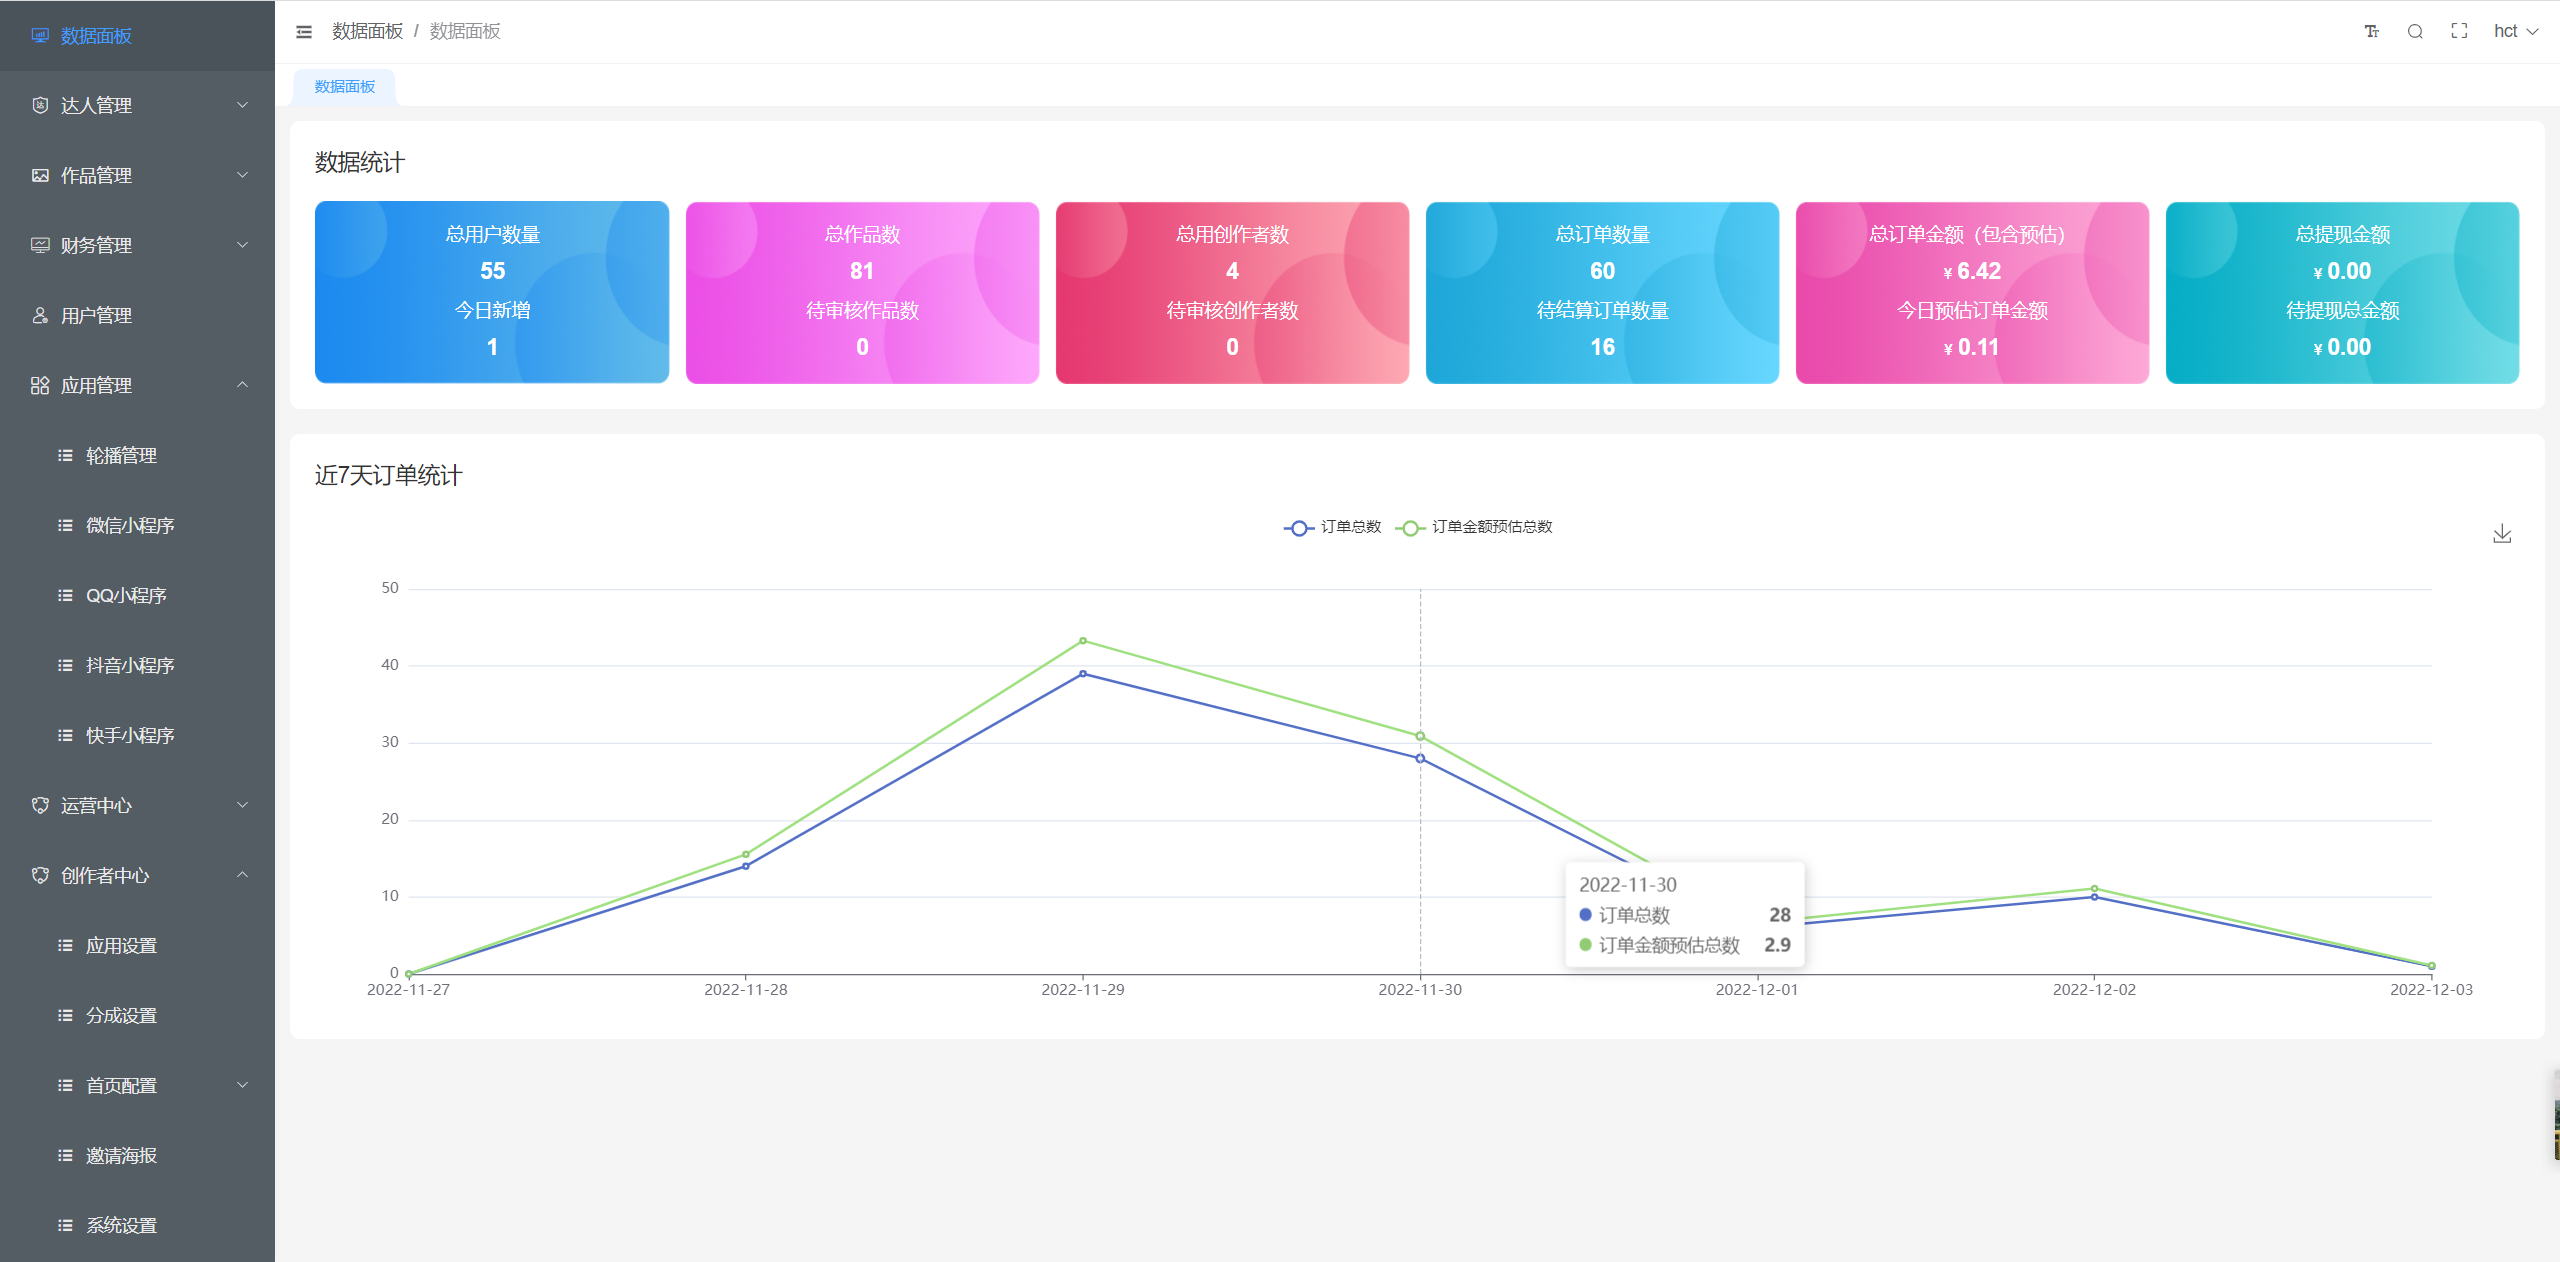Open the font size adjustment icon
This screenshot has width=2560, height=1262.
tap(2371, 32)
